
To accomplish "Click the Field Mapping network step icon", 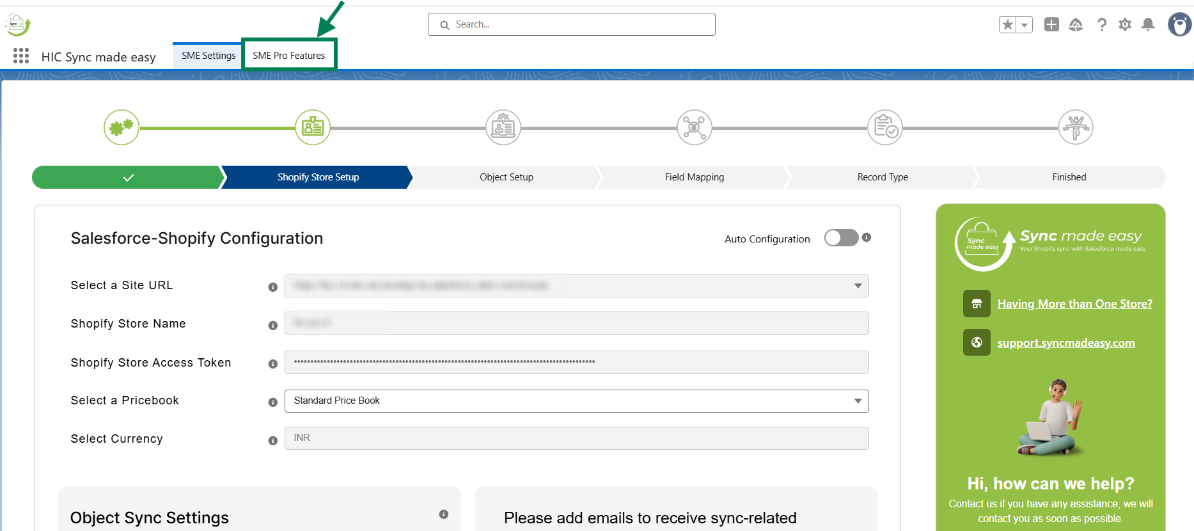I will [x=694, y=127].
